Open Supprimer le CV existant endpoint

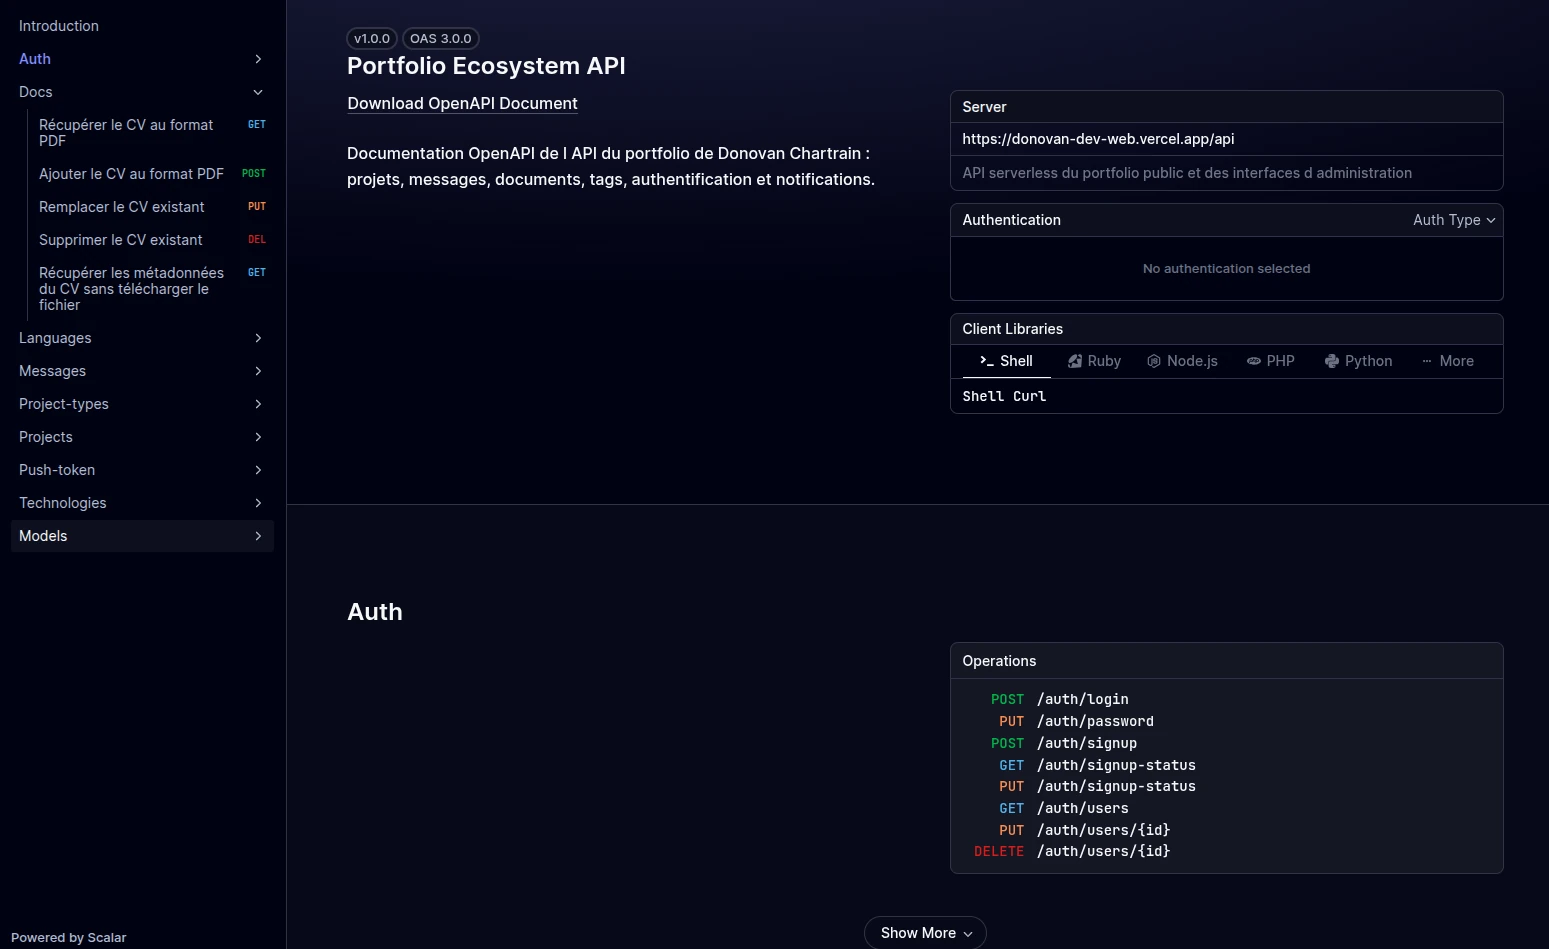[x=121, y=240]
